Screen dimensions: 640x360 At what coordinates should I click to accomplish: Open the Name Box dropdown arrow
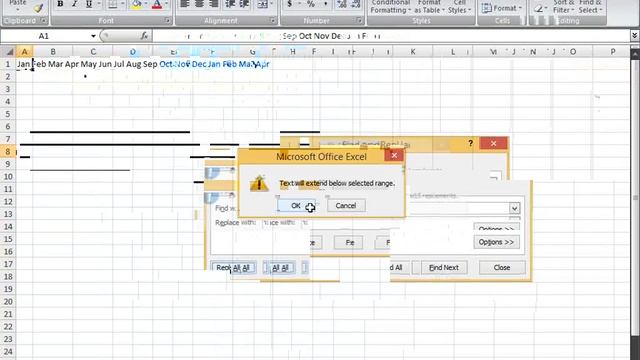pos(93,36)
